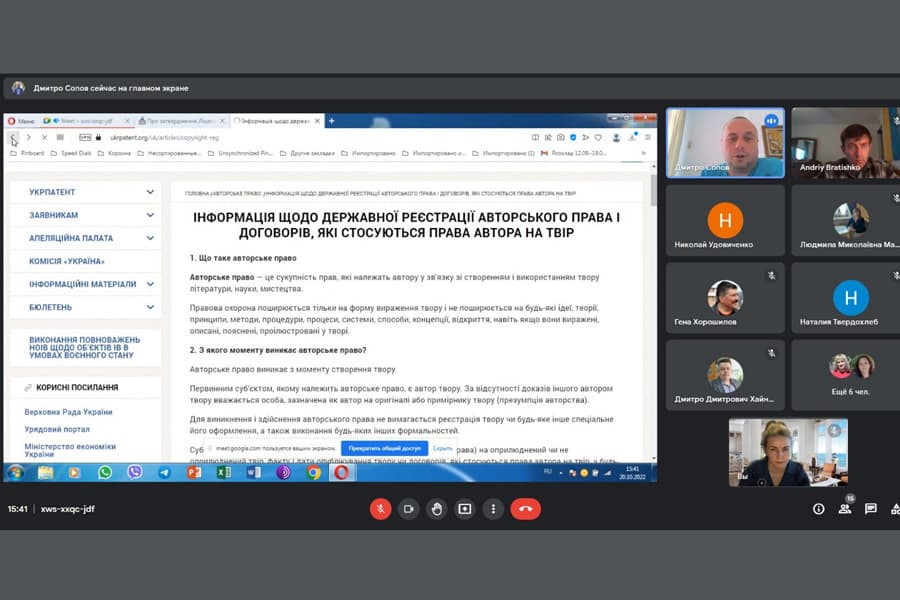This screenshot has height=600, width=900.
Task: Open the Opera Меню button
Action: click(21, 121)
